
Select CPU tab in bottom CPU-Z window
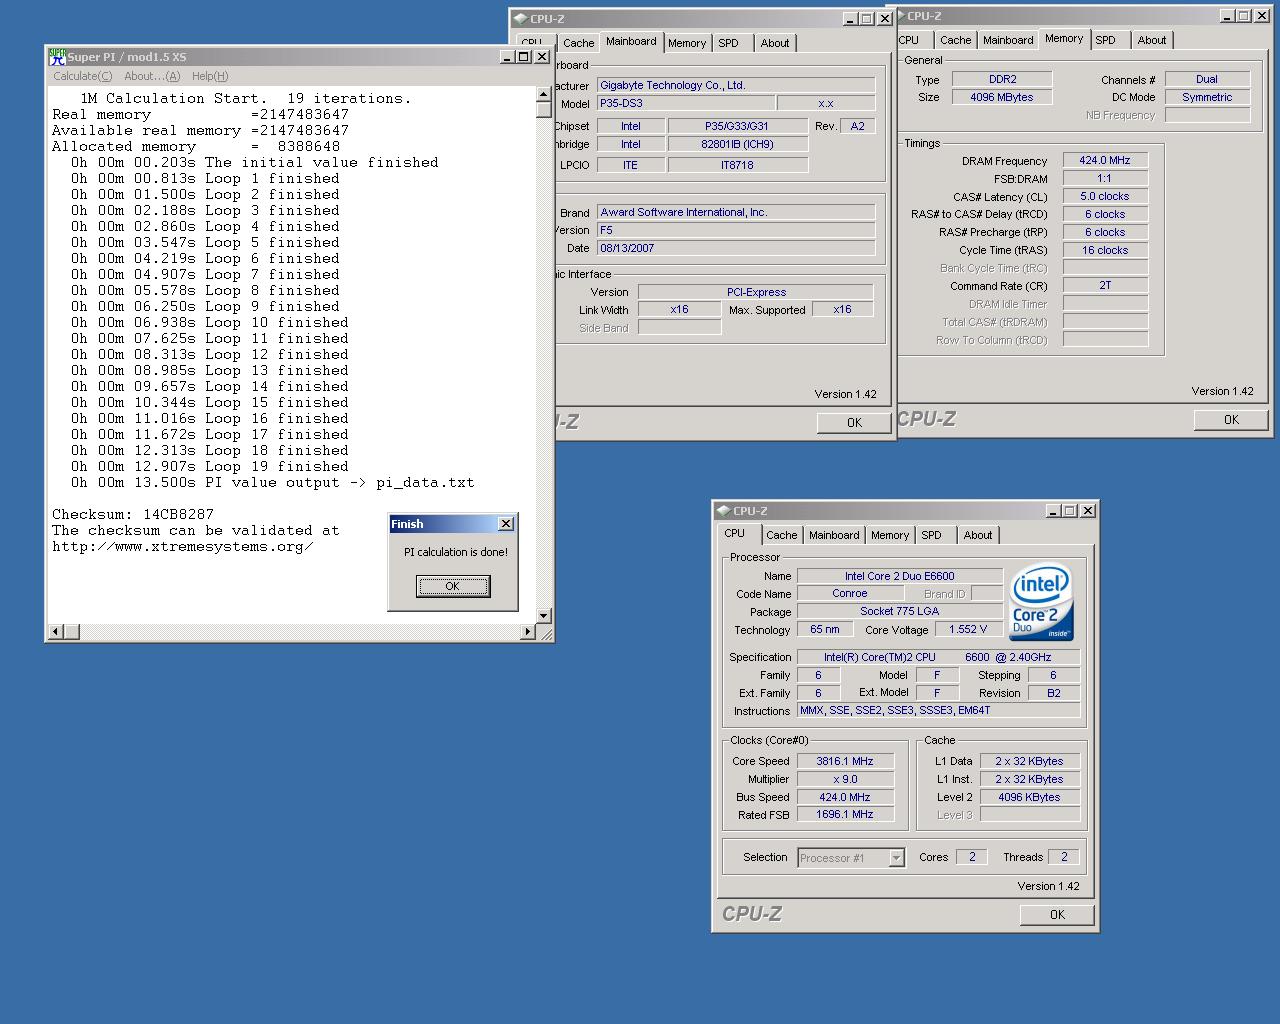[x=735, y=533]
